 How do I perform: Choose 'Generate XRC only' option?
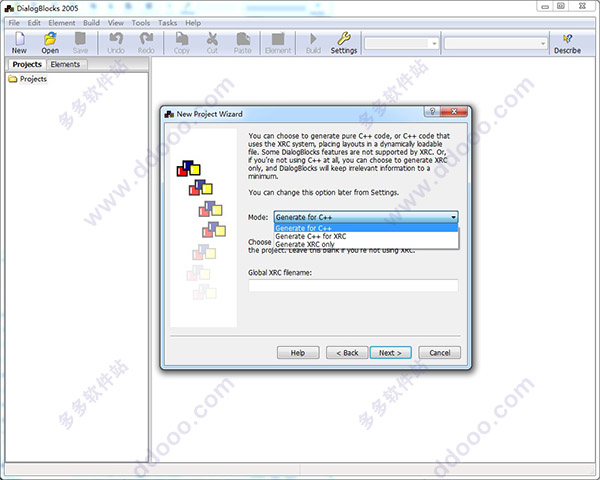click(366, 244)
